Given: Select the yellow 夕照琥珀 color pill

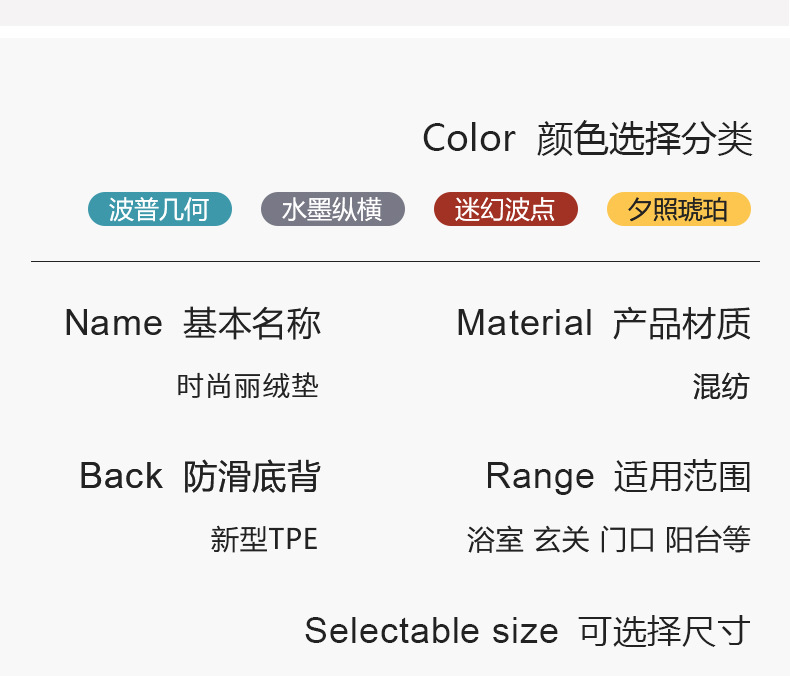Looking at the screenshot, I should [x=679, y=209].
